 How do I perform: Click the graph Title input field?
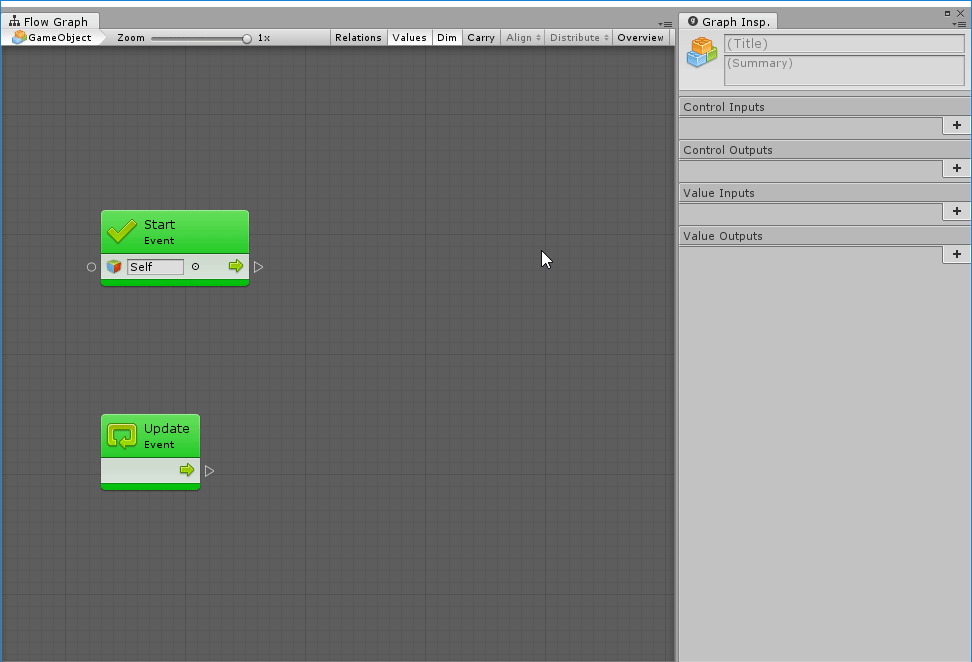pyautogui.click(x=844, y=44)
